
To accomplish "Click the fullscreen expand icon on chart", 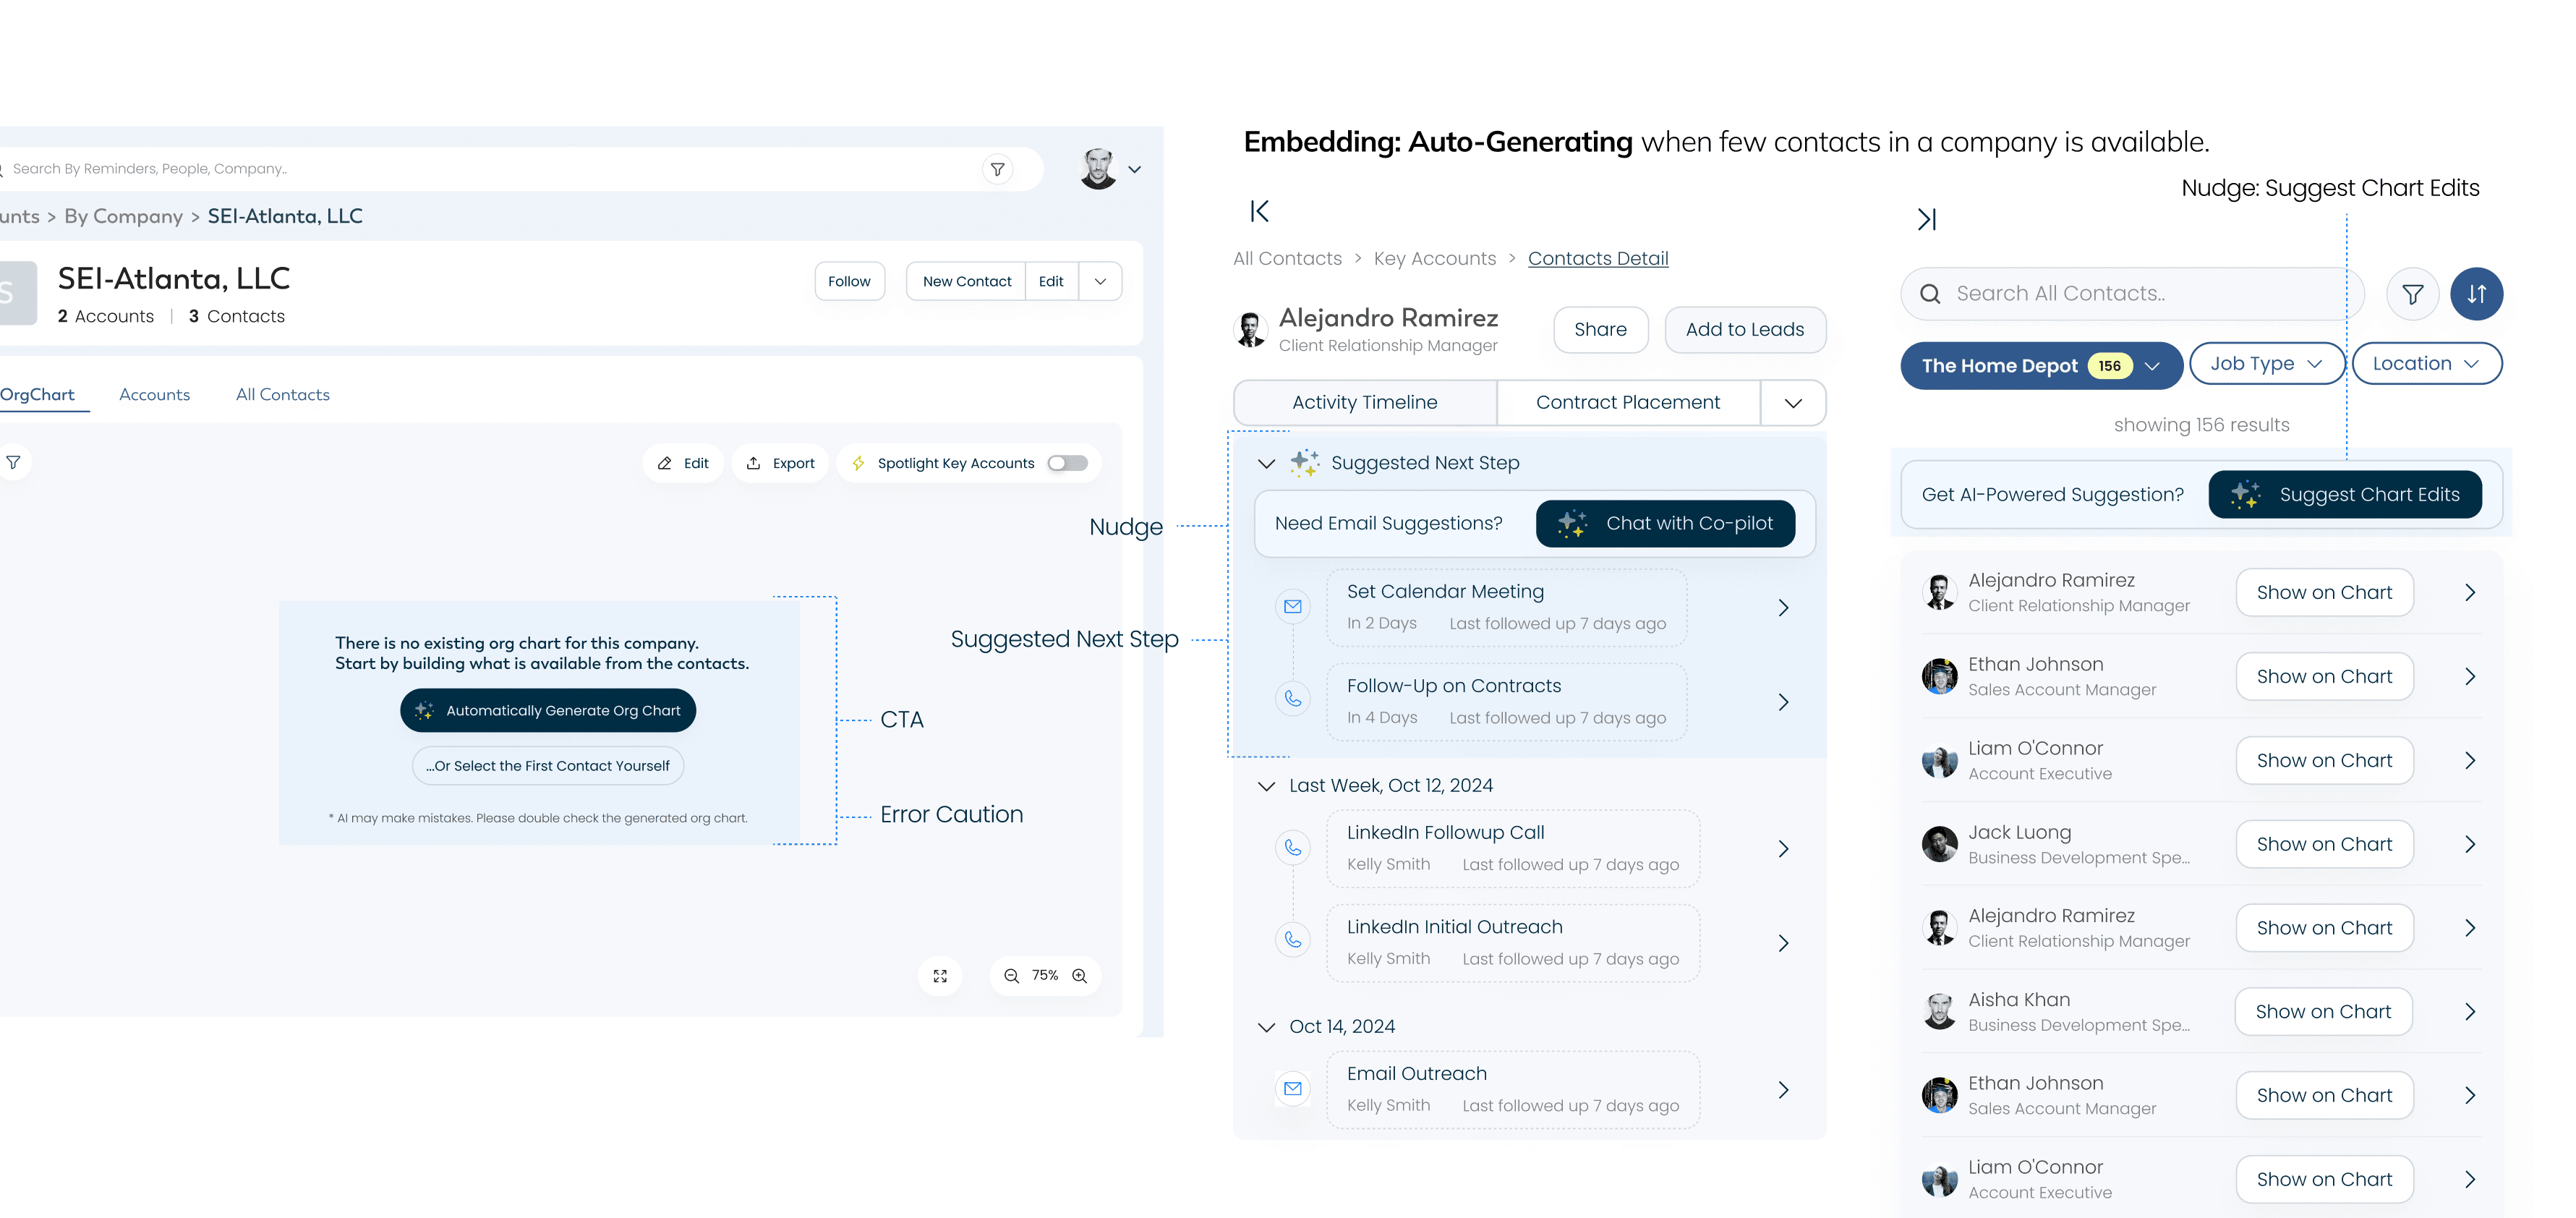I will (940, 976).
